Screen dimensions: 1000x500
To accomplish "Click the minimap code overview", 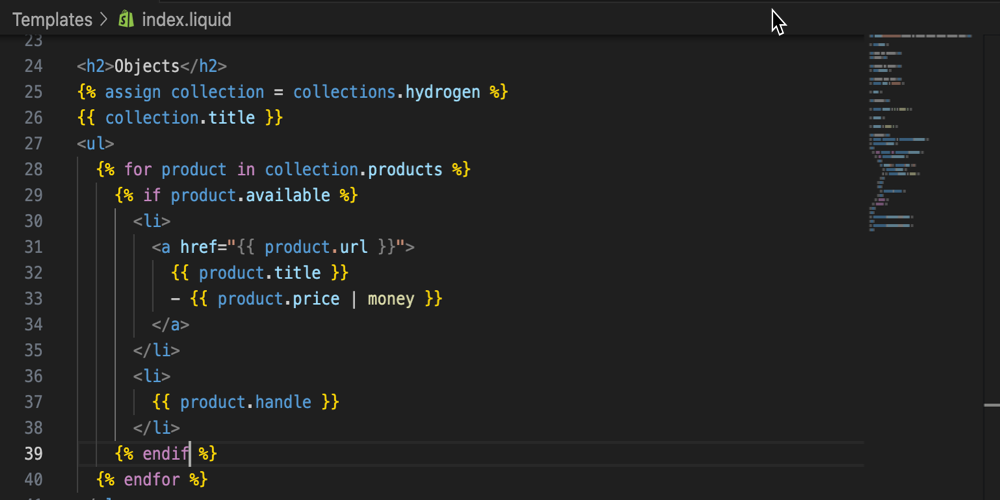I will pos(920,133).
